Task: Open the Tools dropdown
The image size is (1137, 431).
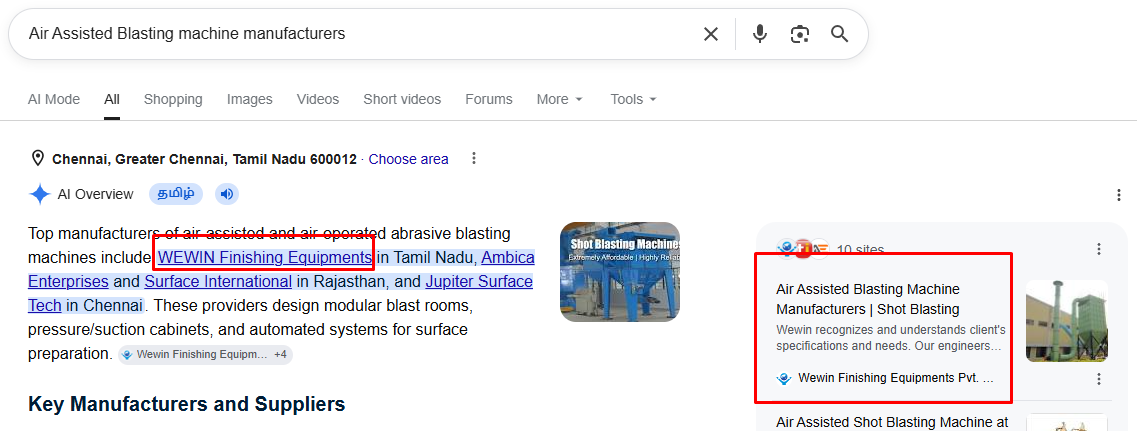Action: point(633,99)
